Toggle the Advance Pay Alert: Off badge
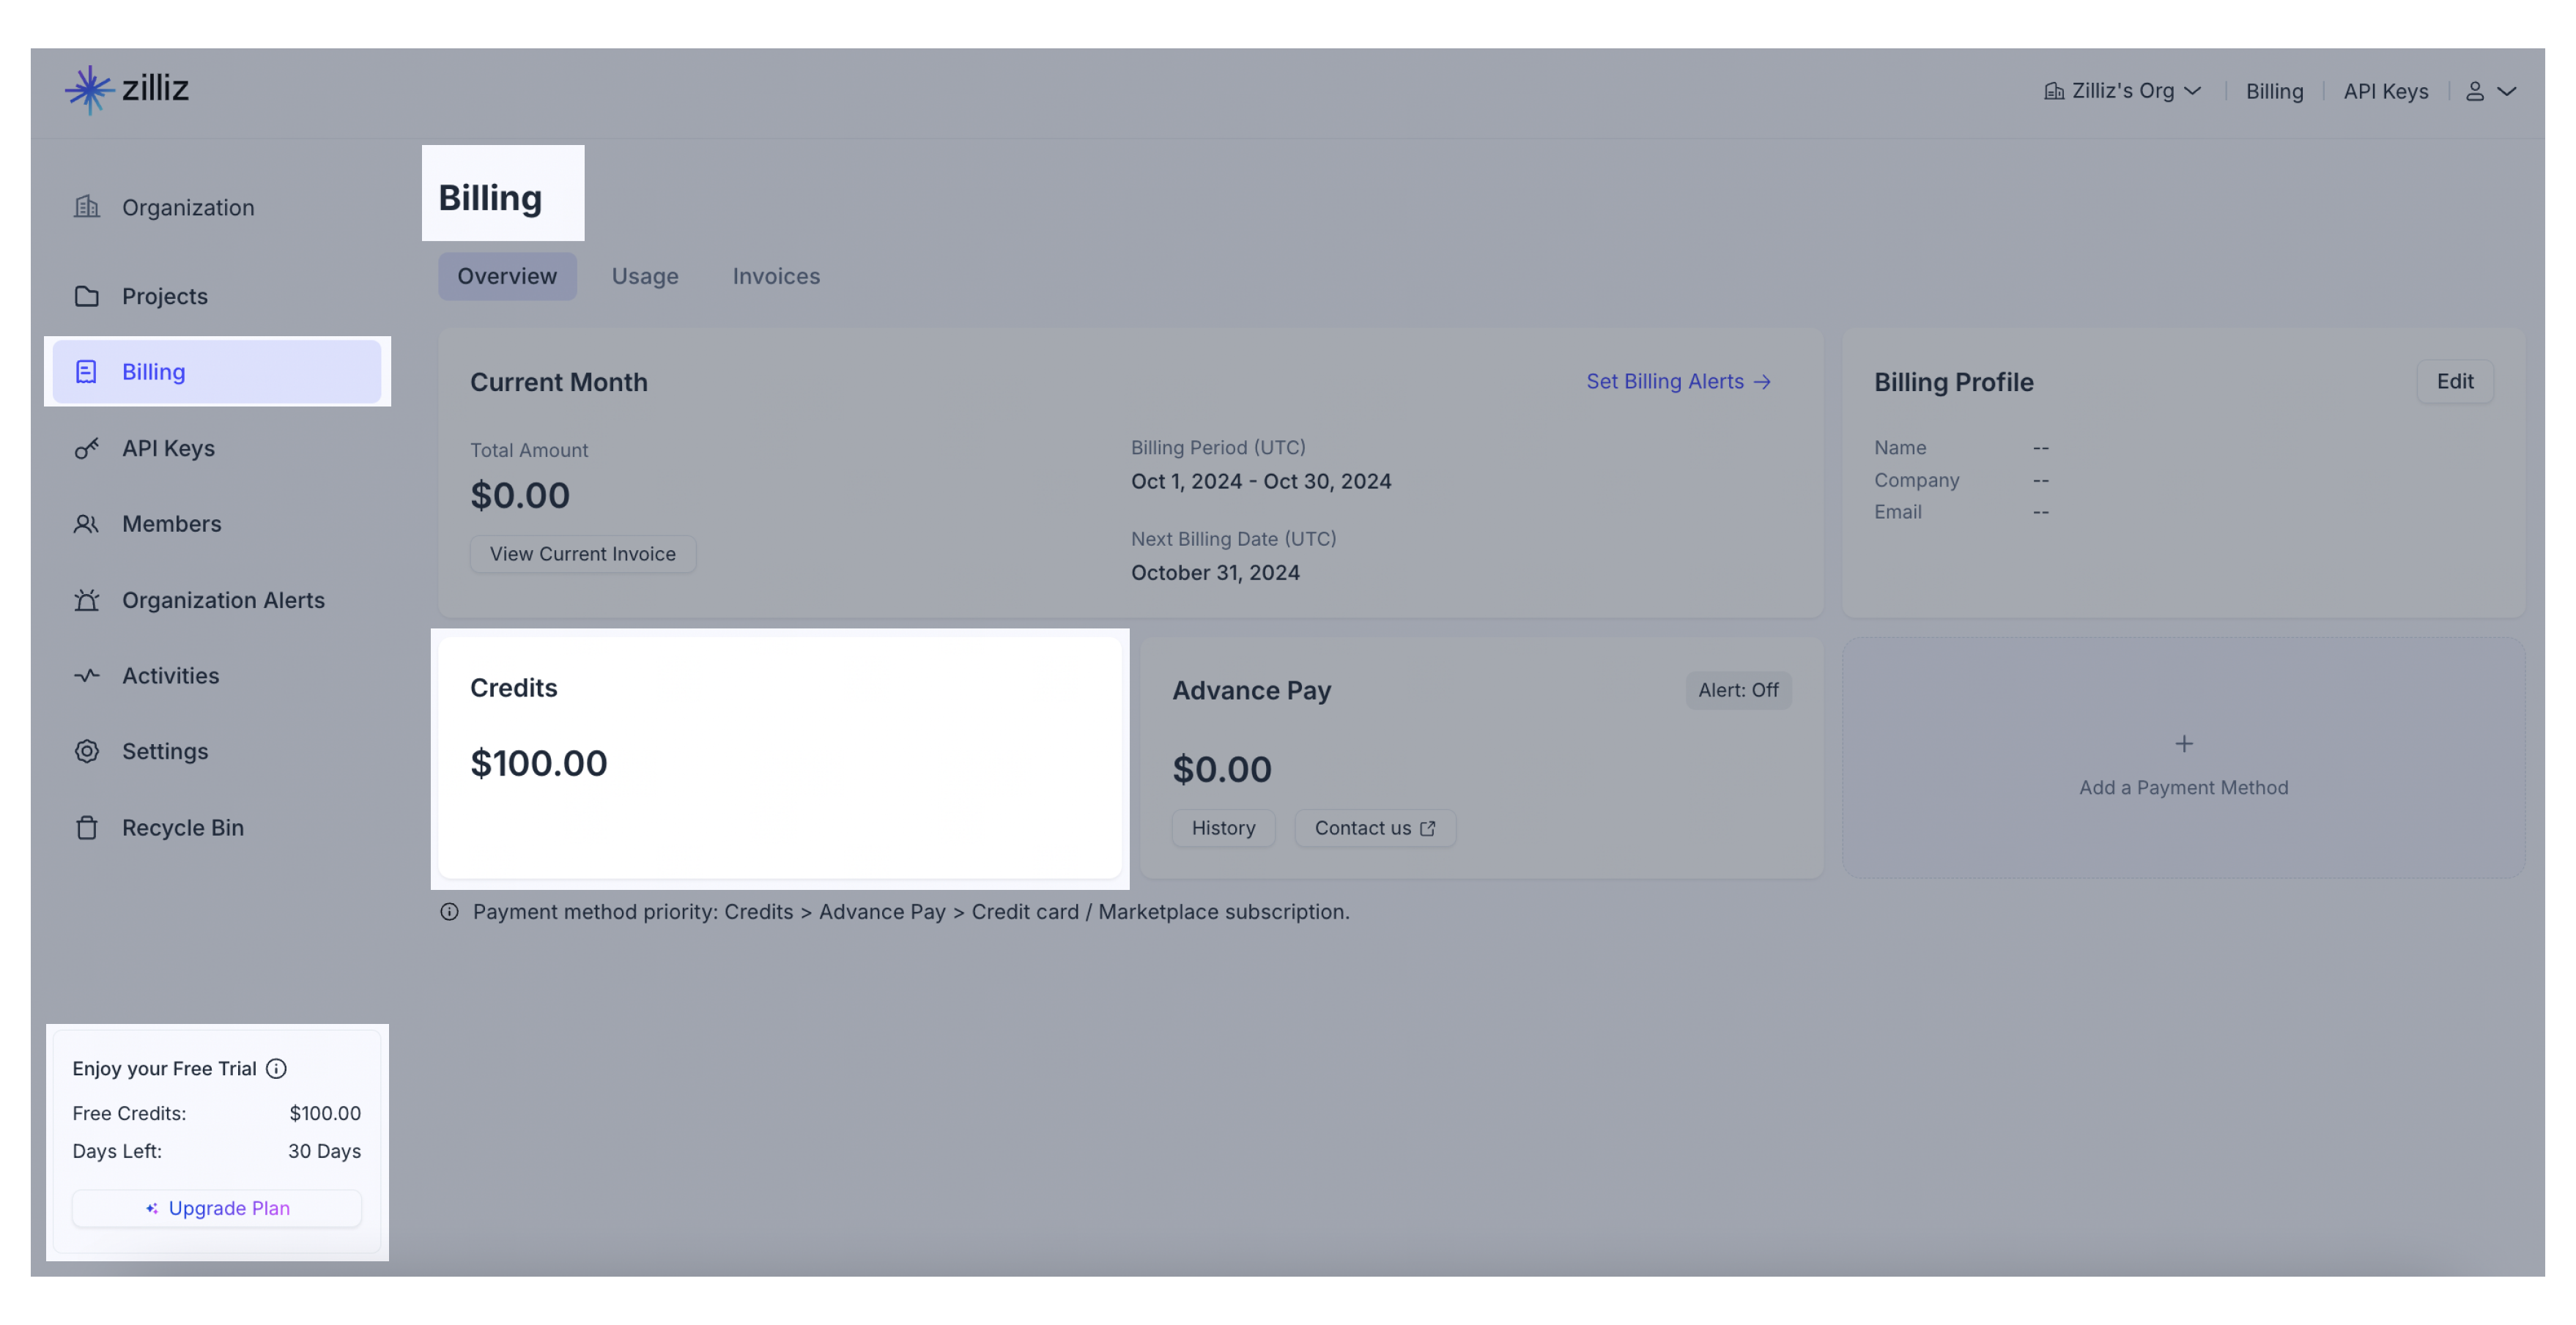Screen dimensions: 2576x1325 [x=1738, y=690]
